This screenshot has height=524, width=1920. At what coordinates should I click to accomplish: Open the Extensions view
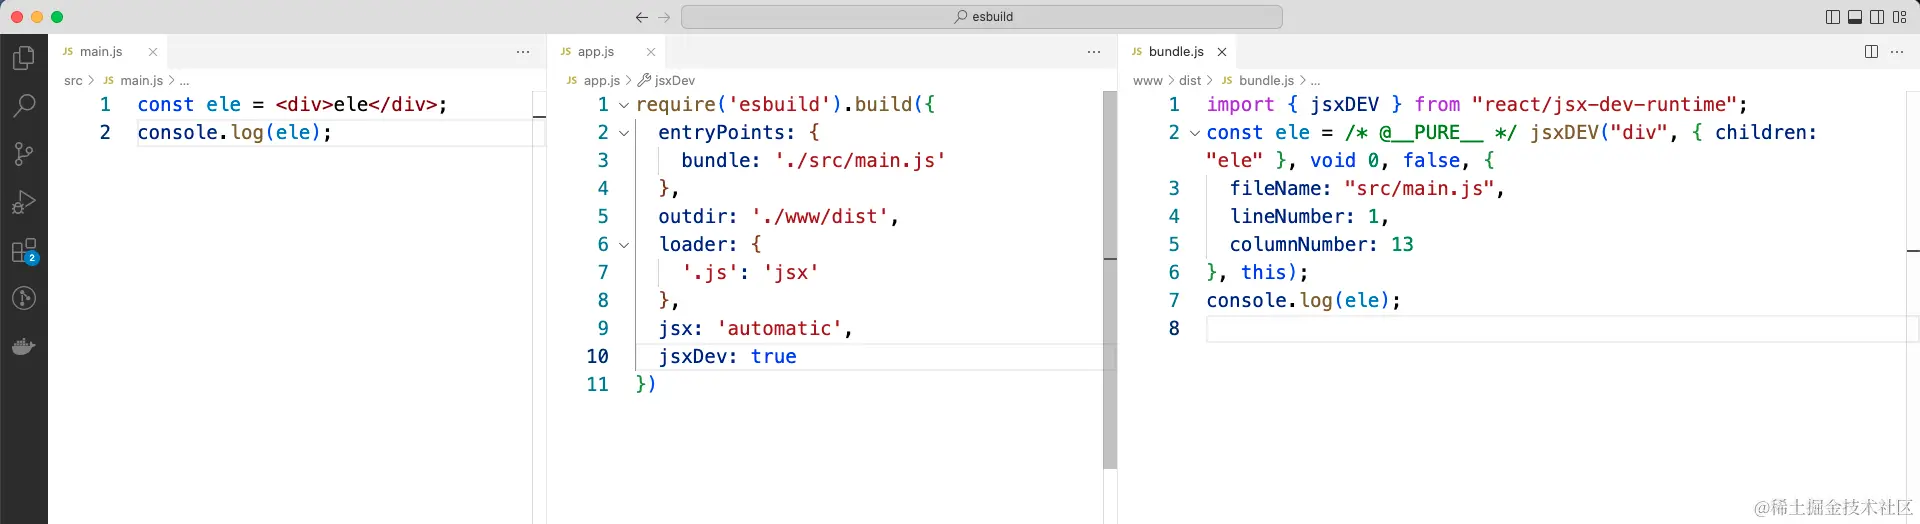click(x=24, y=251)
